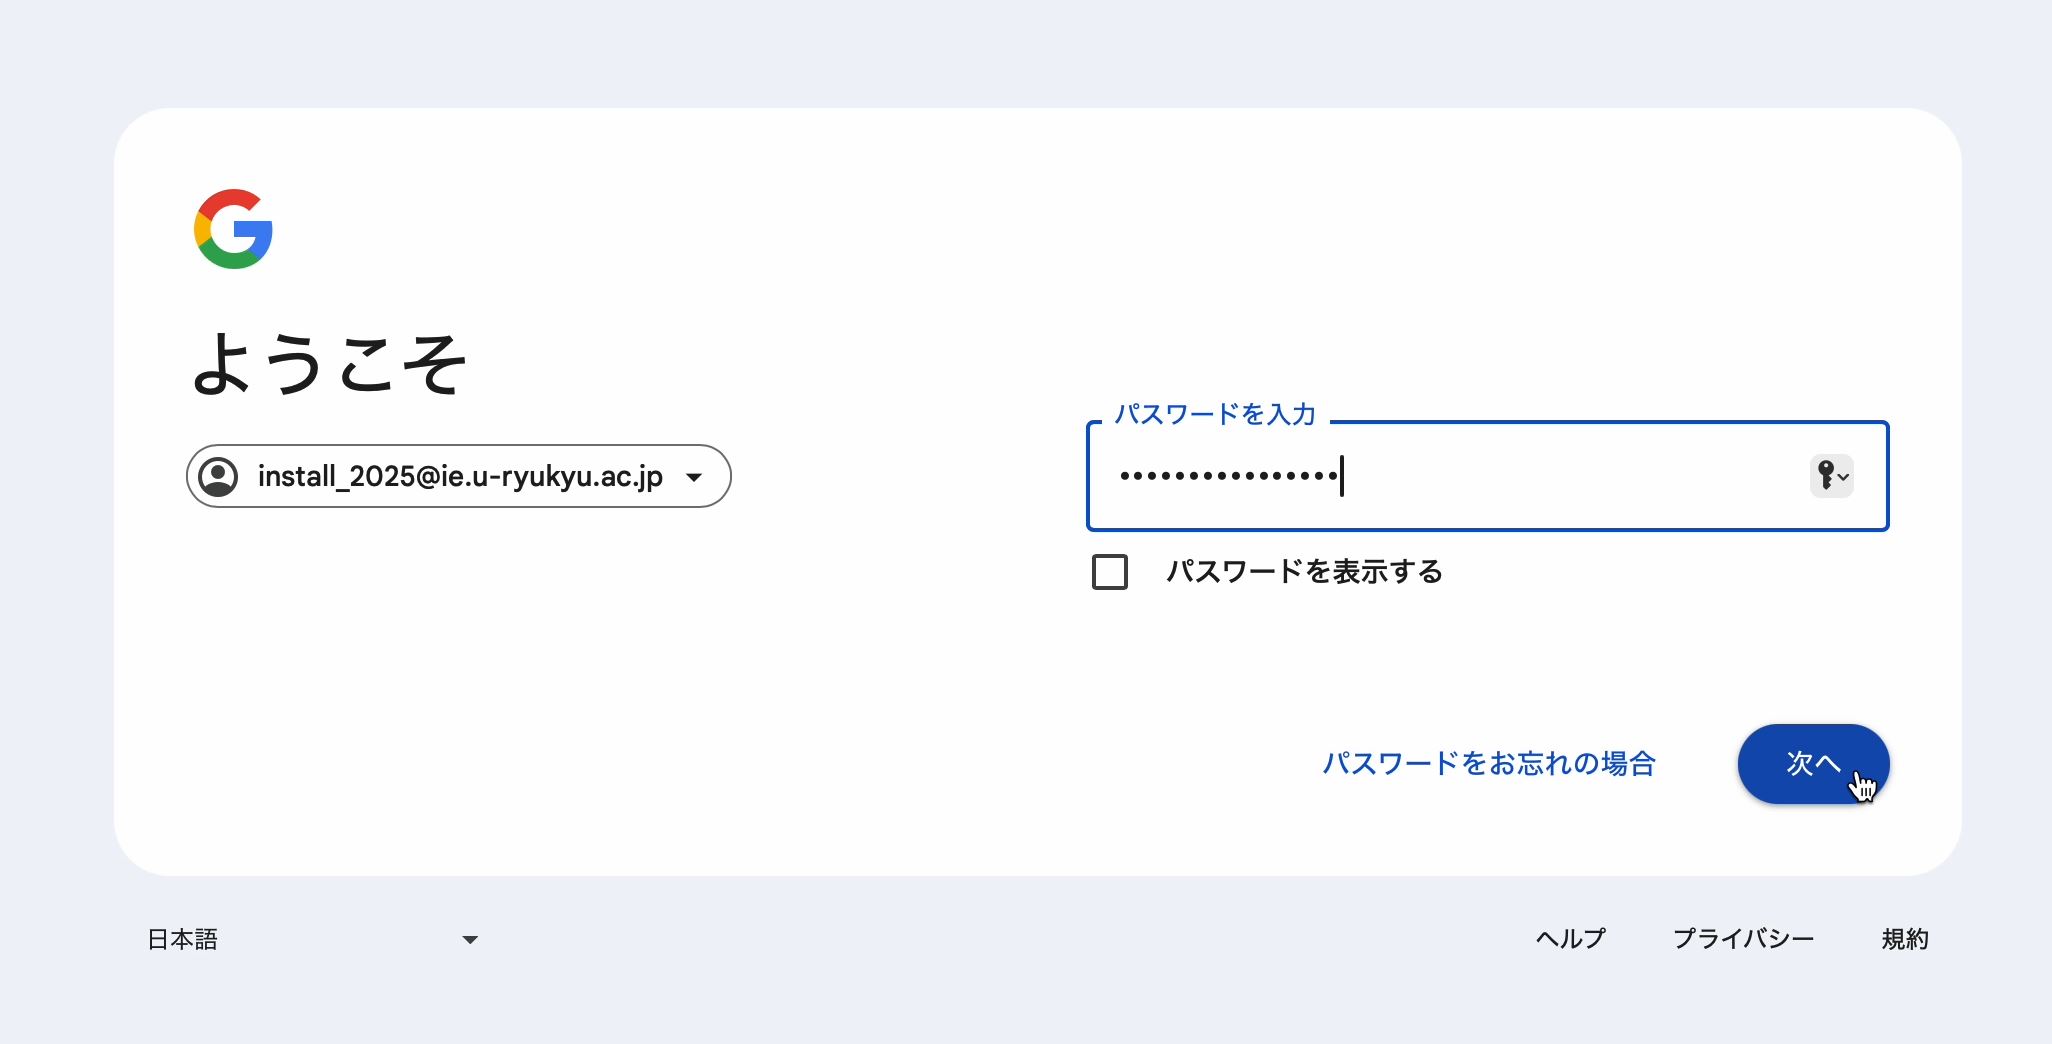Image resolution: width=2052 pixels, height=1044 pixels.
Task: Open the password manager key icon
Action: (x=1826, y=475)
